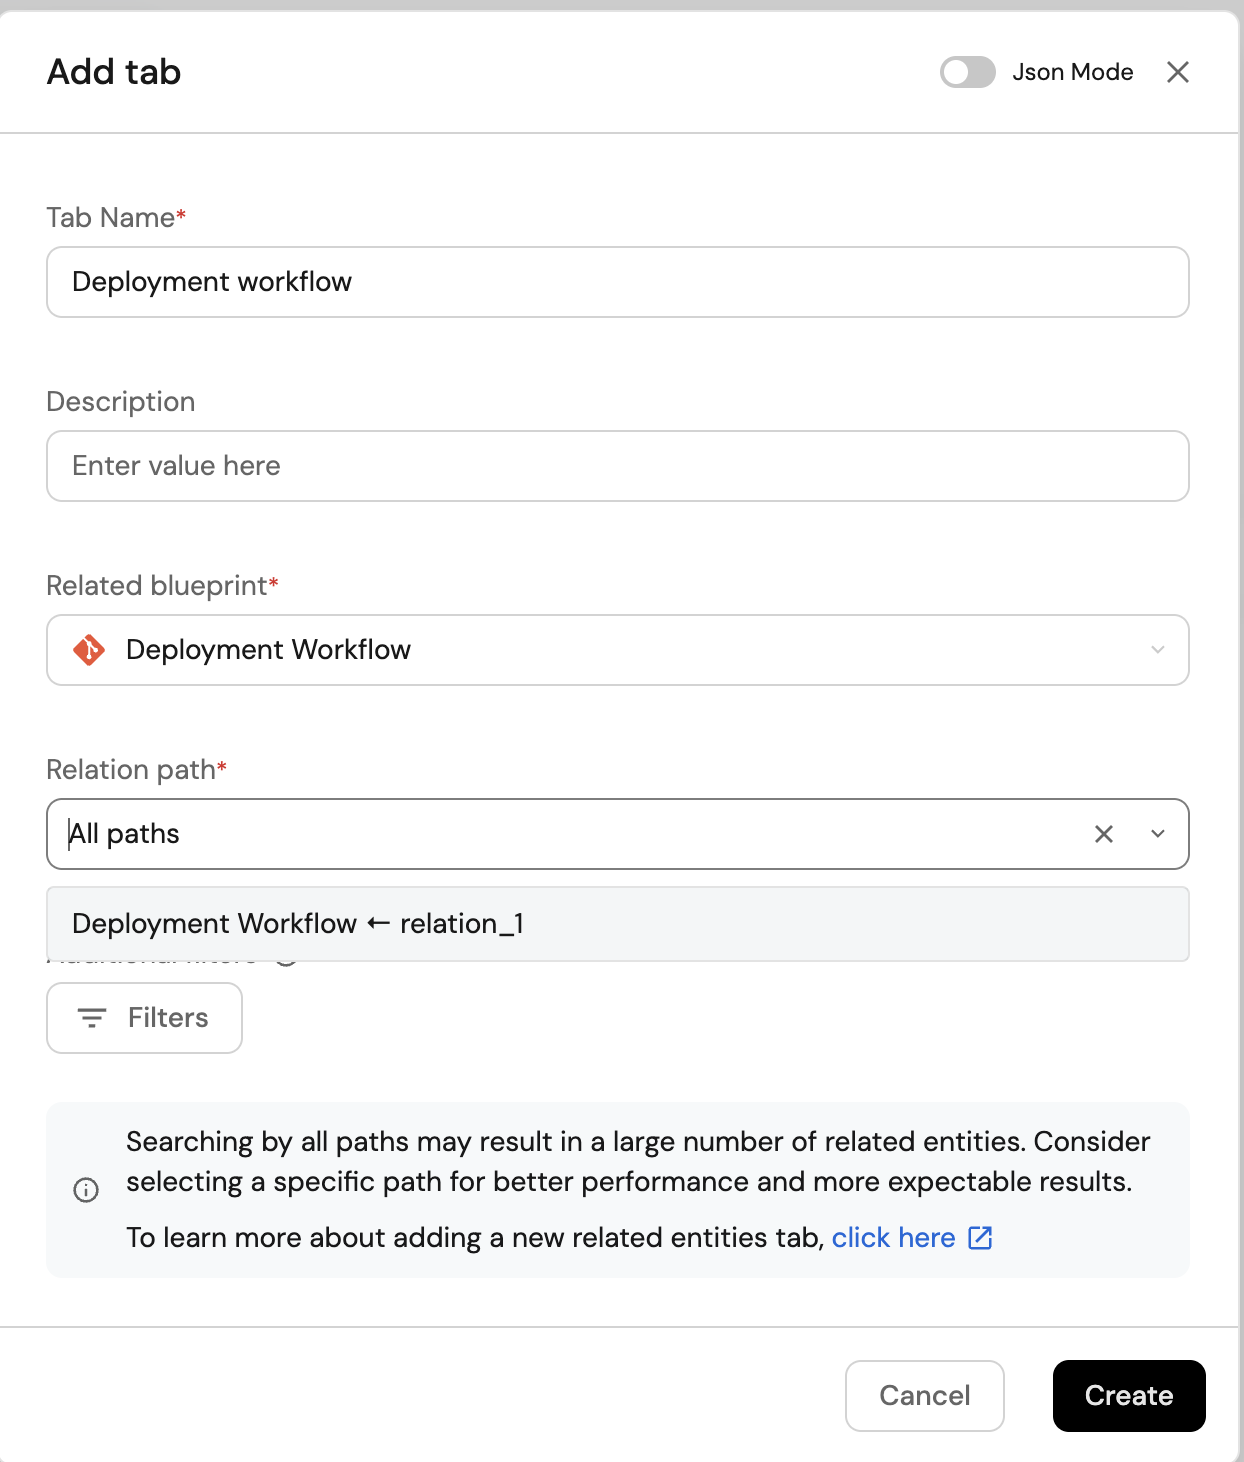The height and width of the screenshot is (1462, 1244).
Task: Open the click here documentation link
Action: [893, 1238]
